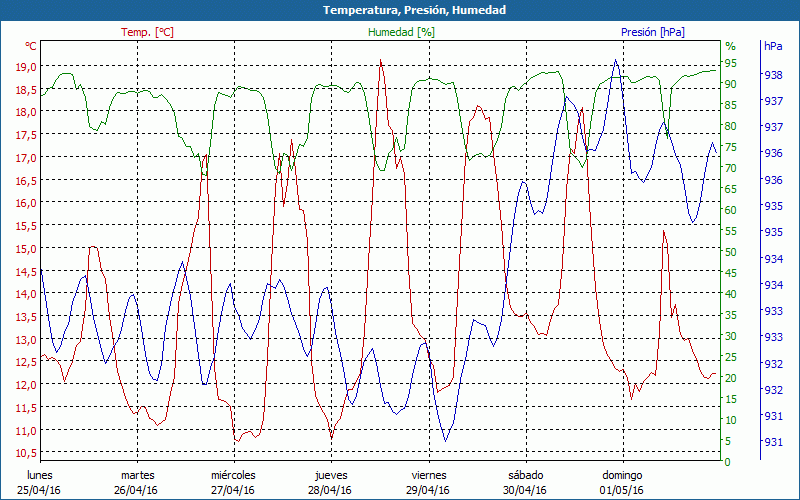Screen dimensions: 800x500
Task: Click the chart title Temperatura, Presión, Humedad
Action: point(400,10)
